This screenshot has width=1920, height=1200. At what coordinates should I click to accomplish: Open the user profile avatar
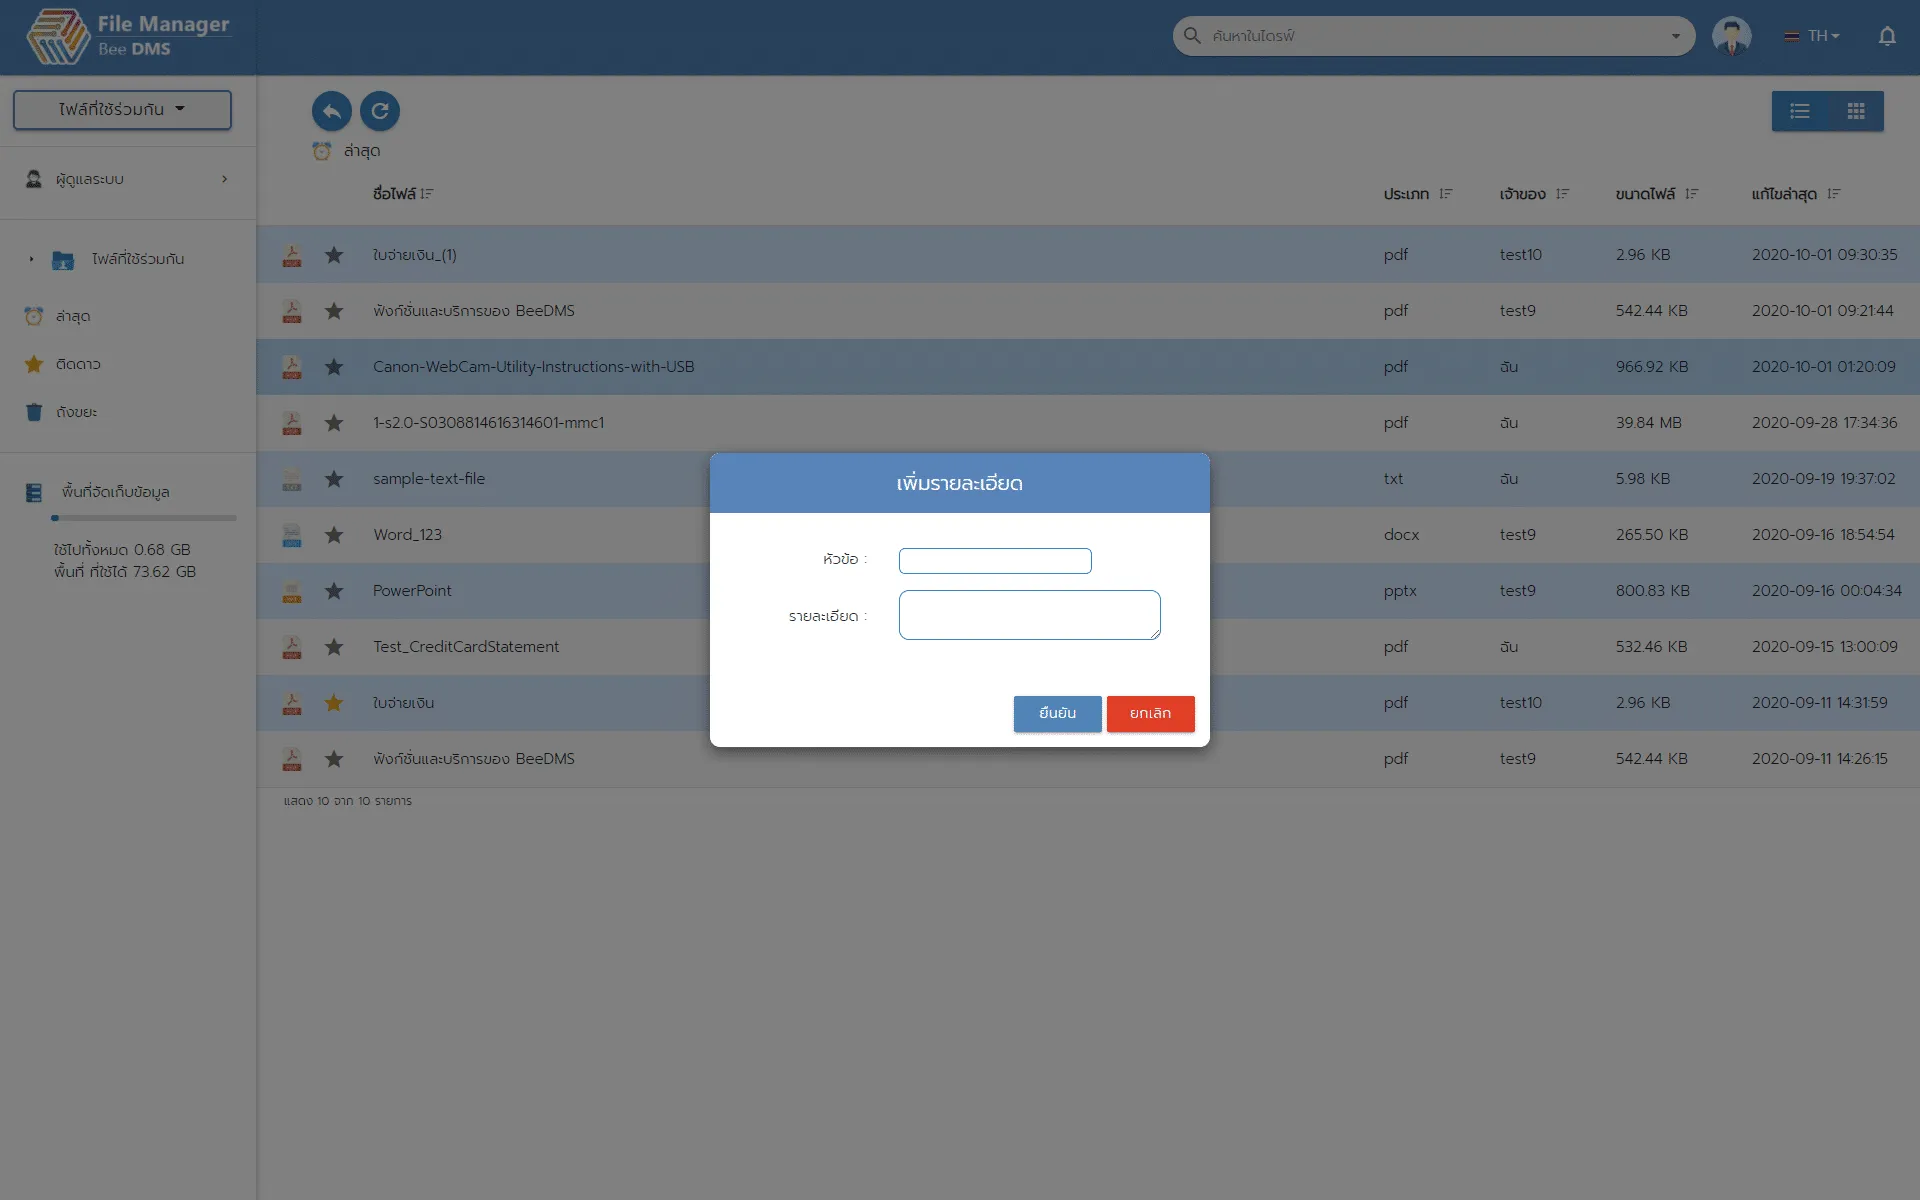click(1731, 36)
